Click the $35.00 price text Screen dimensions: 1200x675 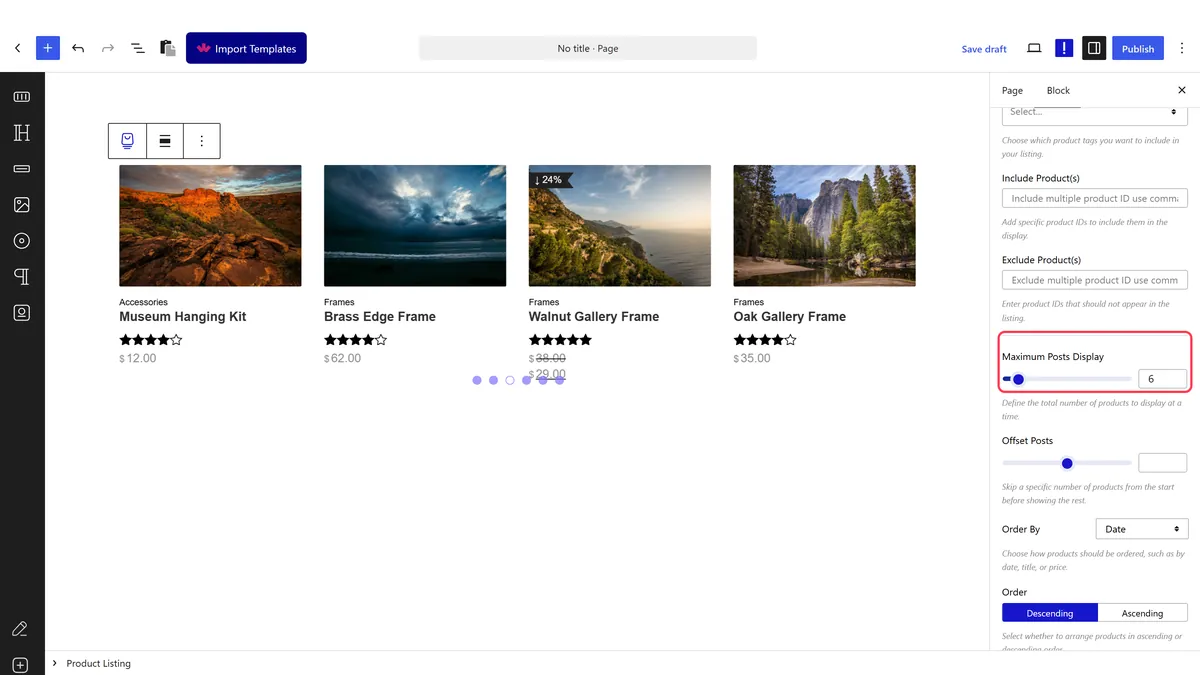click(752, 358)
